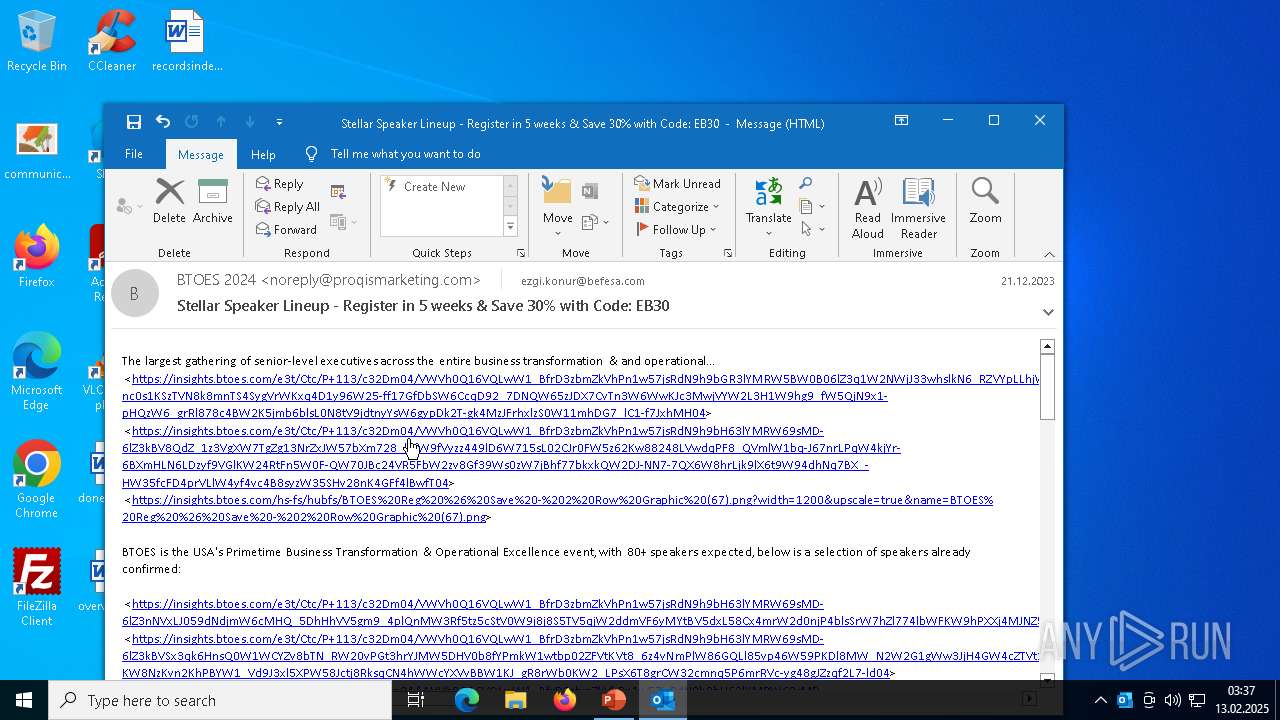Open the BTOES Reg & Save graphic link
Viewport: 1280px width, 720px height.
[557, 509]
